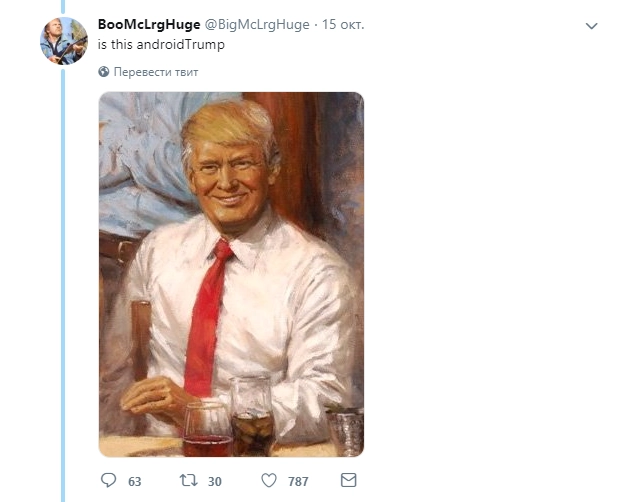This screenshot has height=502, width=636.
Task: Expand the tweet options chevron
Action: (591, 25)
